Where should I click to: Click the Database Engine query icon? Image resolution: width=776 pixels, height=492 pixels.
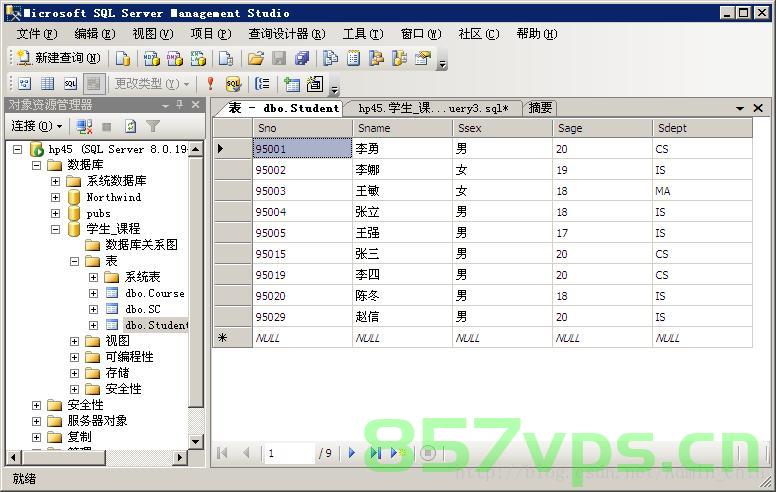[x=123, y=58]
